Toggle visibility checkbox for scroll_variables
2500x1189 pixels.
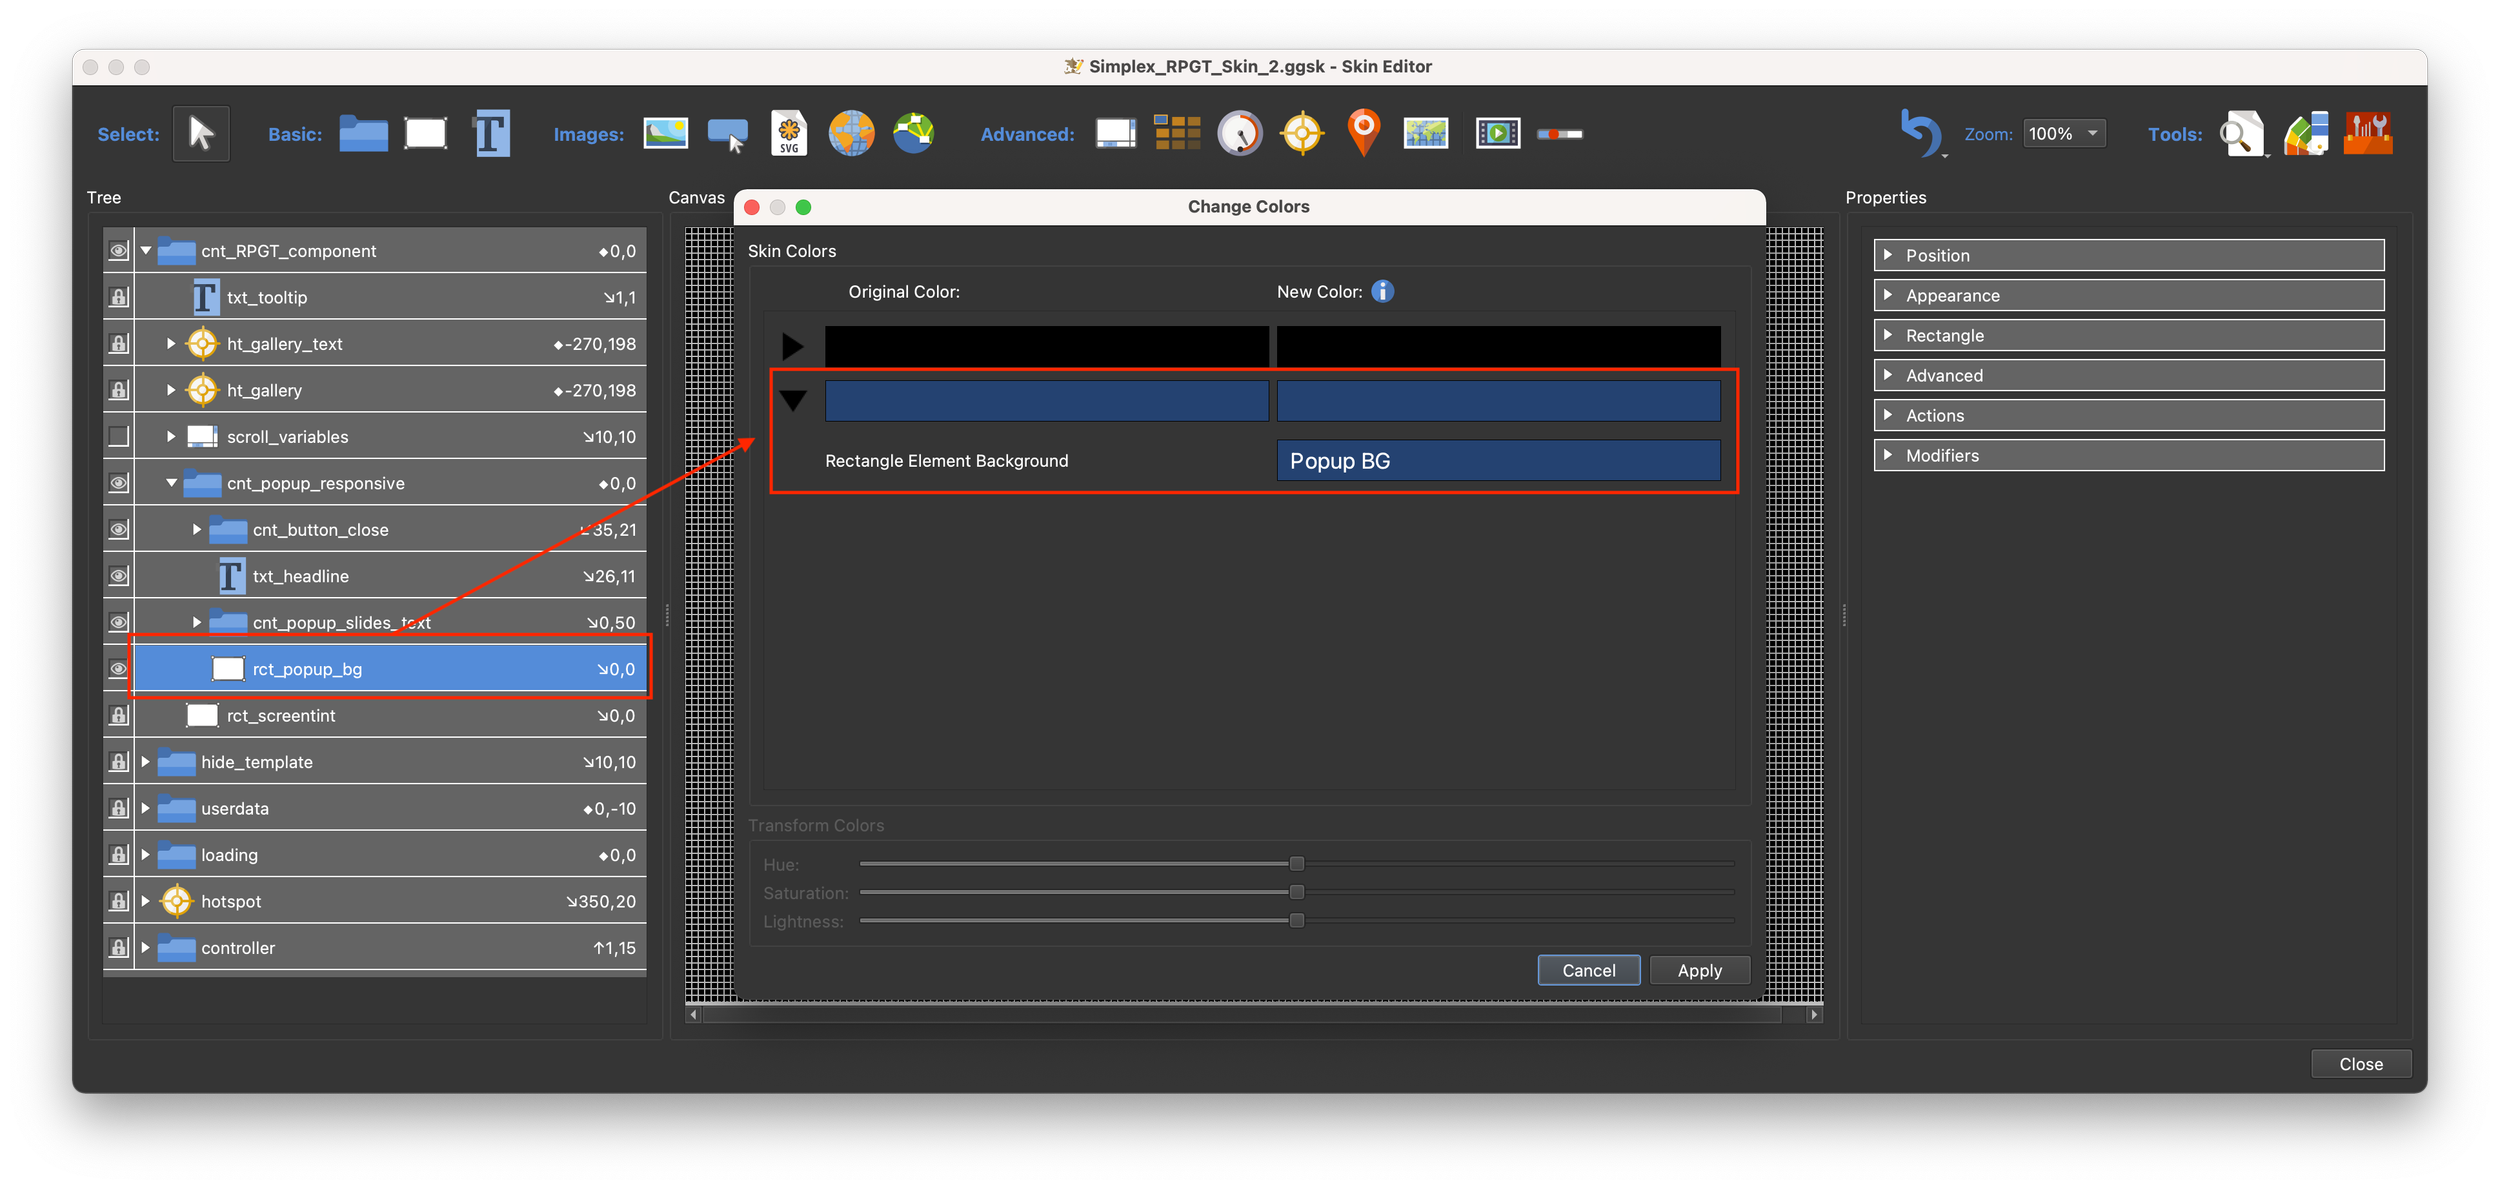(118, 437)
